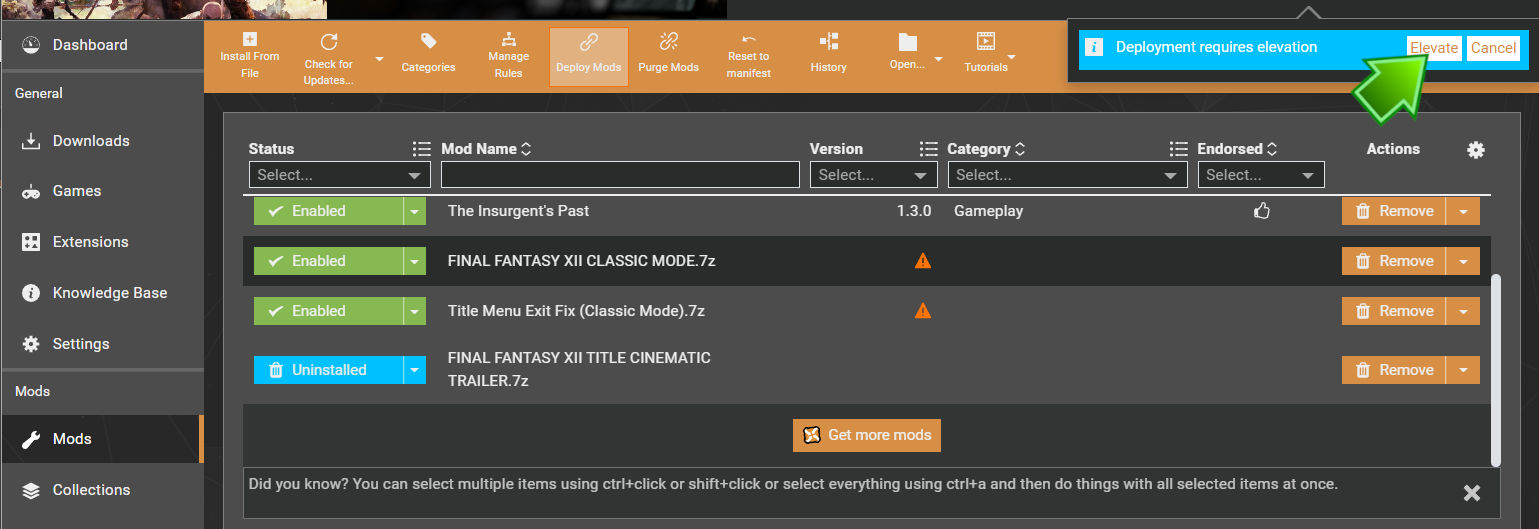Open Status filter Select dropdown
1539x529 pixels.
(x=340, y=175)
